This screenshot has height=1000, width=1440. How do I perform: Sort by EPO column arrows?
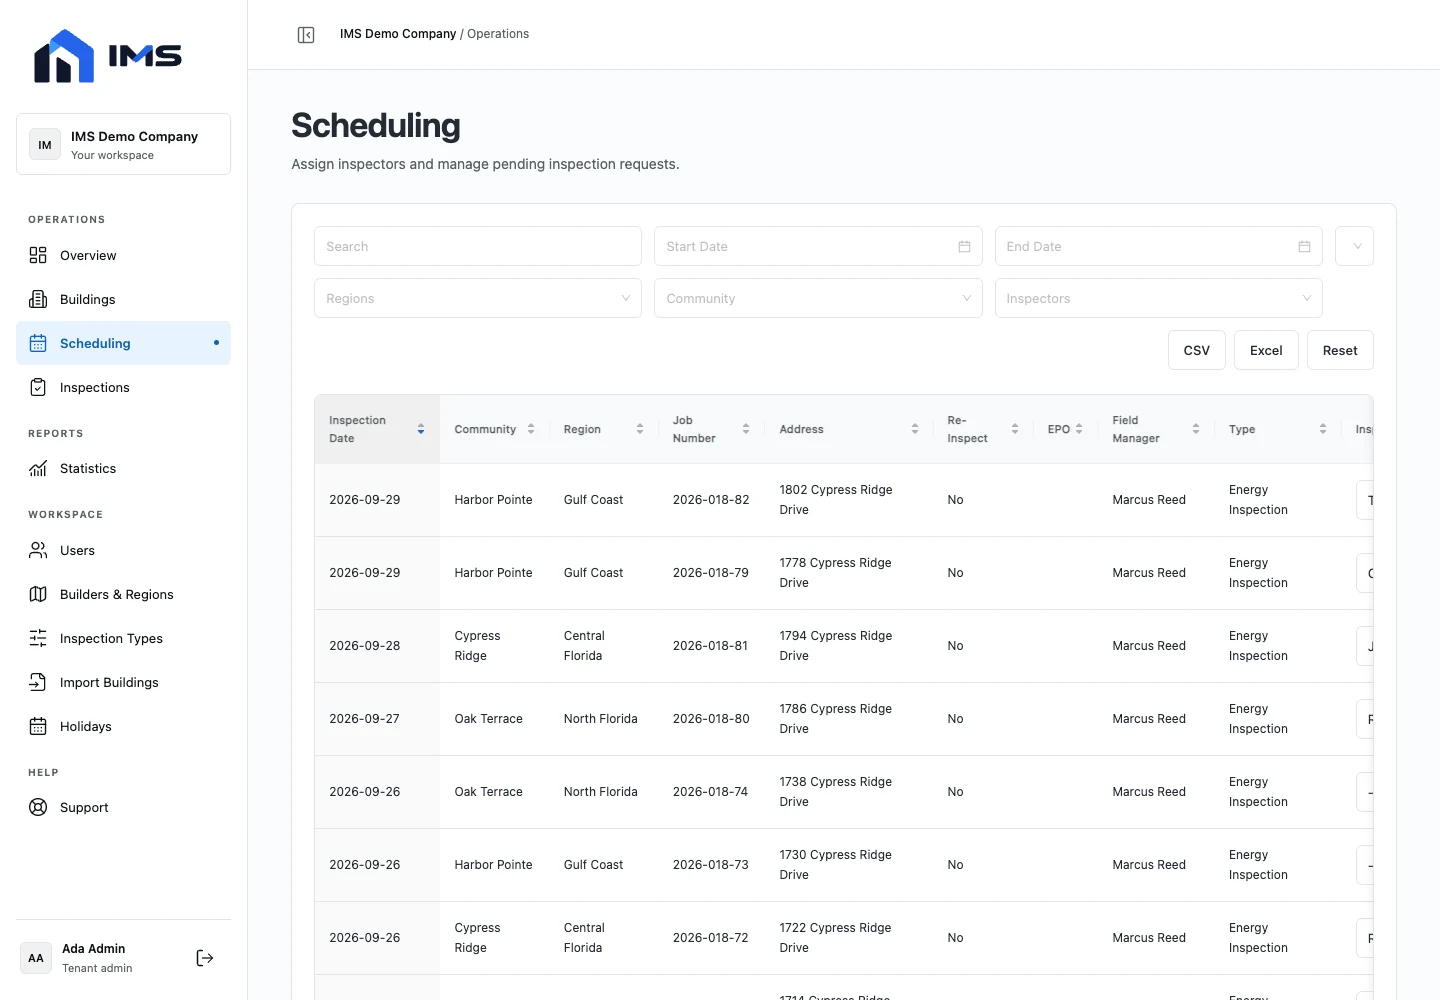1079,429
